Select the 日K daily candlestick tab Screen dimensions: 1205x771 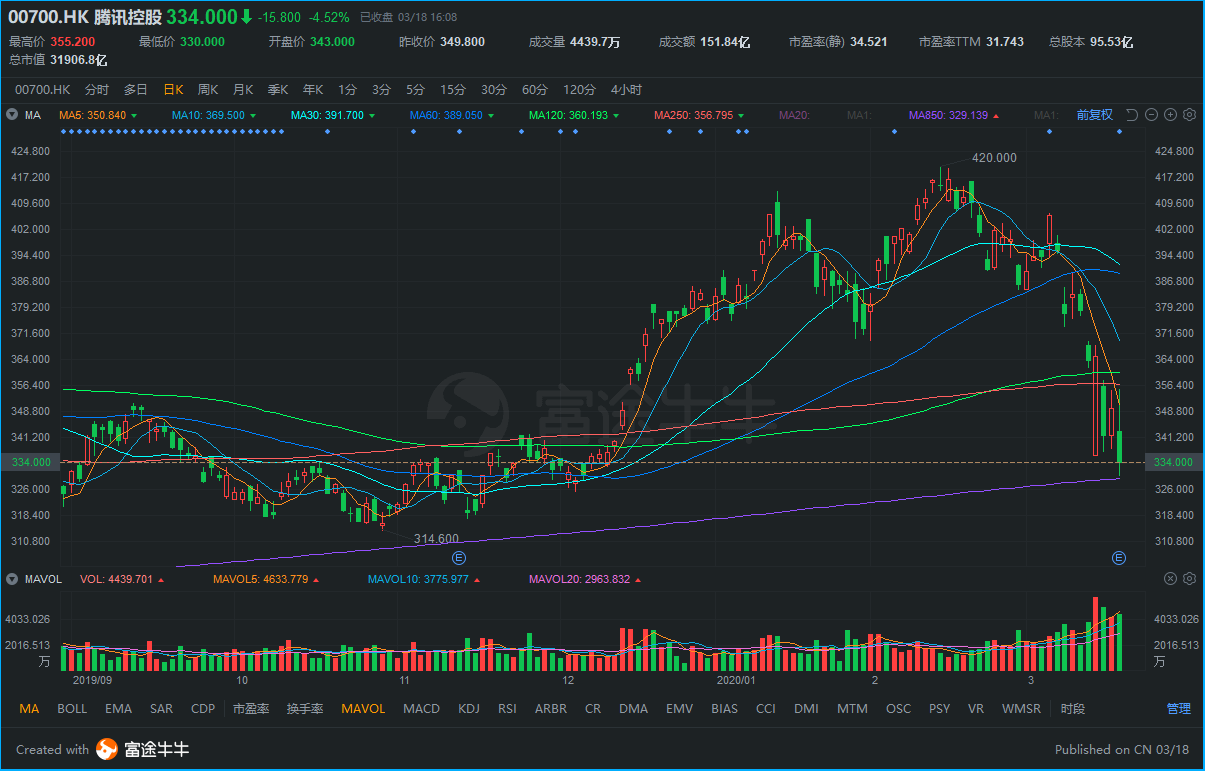[x=174, y=89]
